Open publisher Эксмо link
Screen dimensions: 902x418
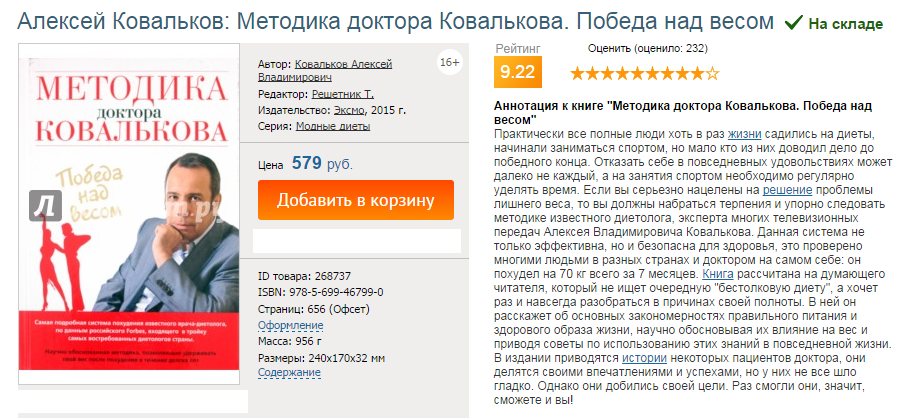tap(348, 110)
